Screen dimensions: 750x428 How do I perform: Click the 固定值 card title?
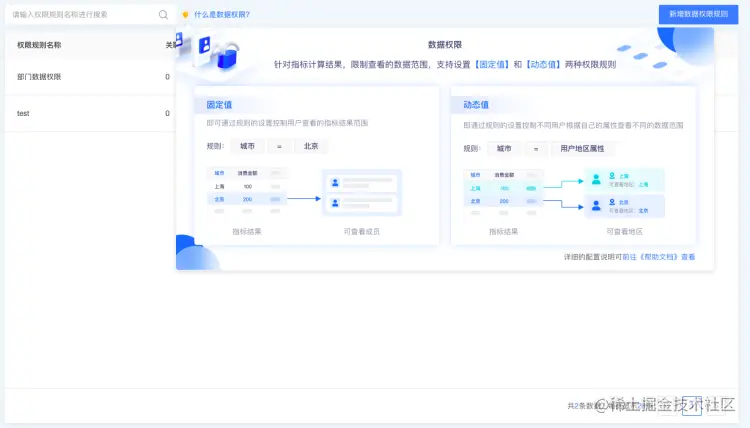pyautogui.click(x=219, y=105)
